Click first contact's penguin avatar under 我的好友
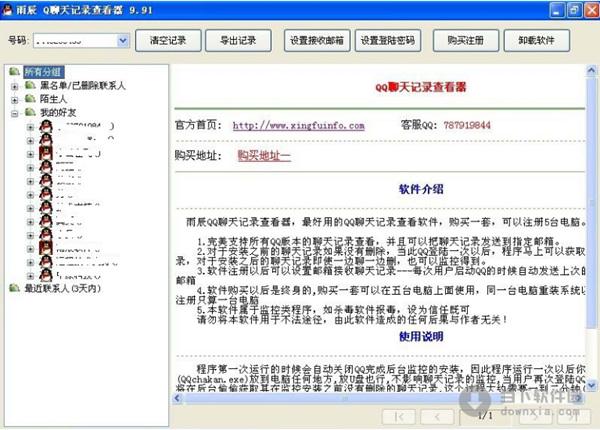This screenshot has height=430, width=600. click(46, 126)
